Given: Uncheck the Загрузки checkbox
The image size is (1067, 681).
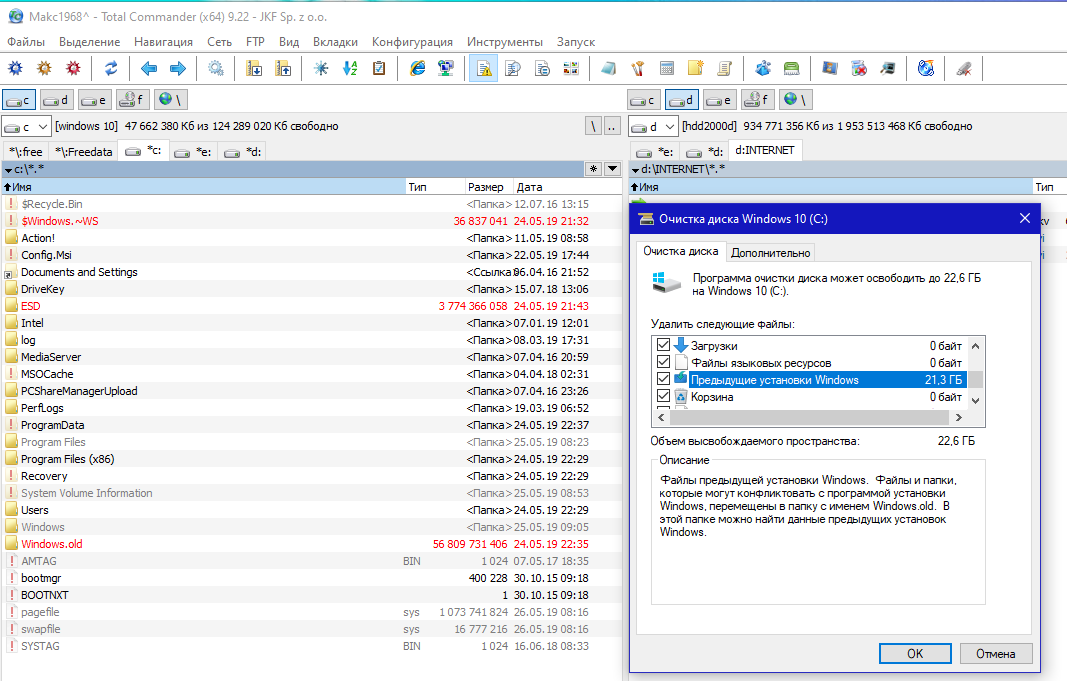Looking at the screenshot, I should 663,346.
